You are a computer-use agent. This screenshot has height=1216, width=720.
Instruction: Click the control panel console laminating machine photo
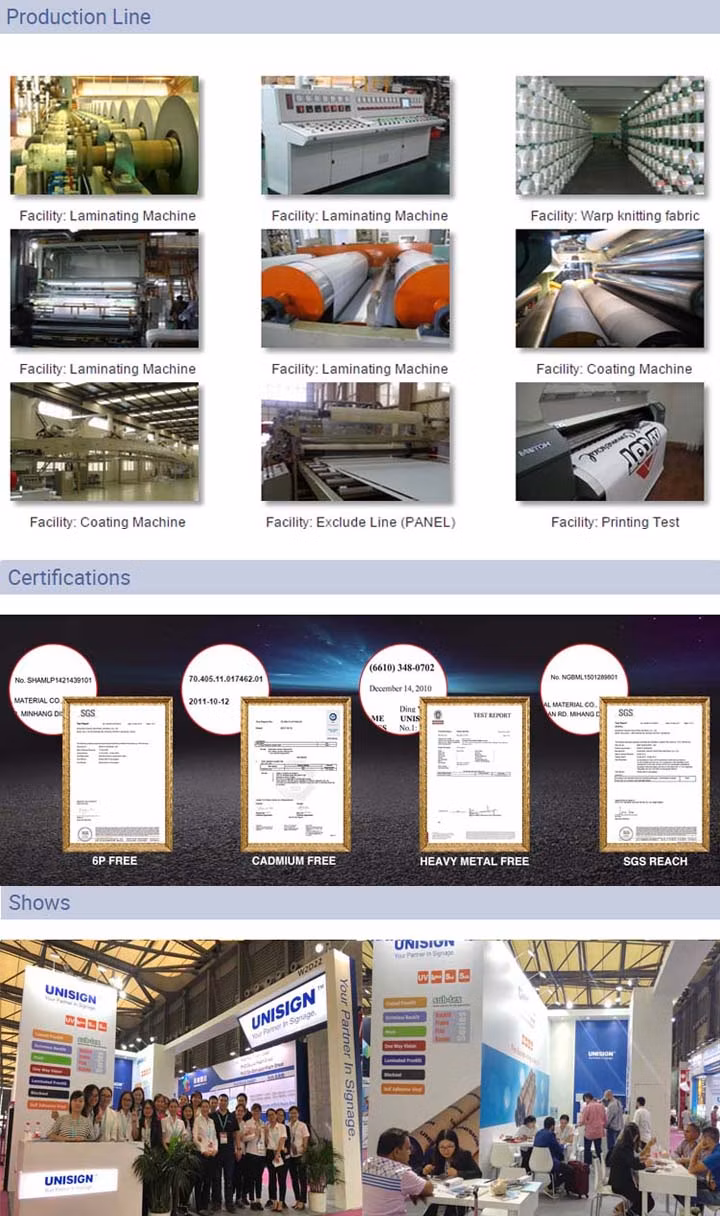(x=355, y=135)
